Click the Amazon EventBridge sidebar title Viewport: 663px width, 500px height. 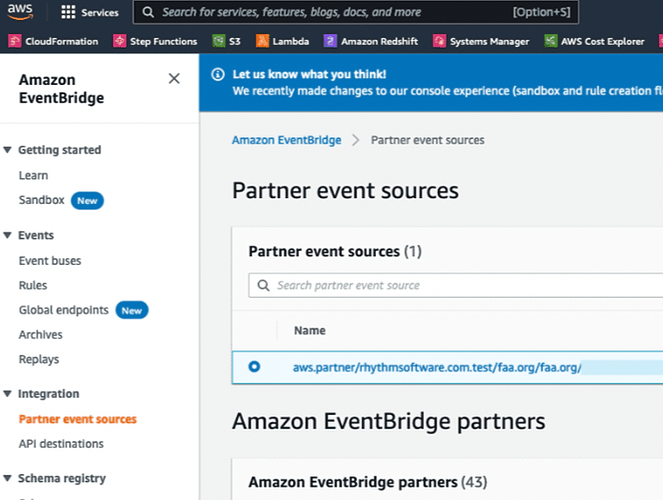(x=61, y=89)
